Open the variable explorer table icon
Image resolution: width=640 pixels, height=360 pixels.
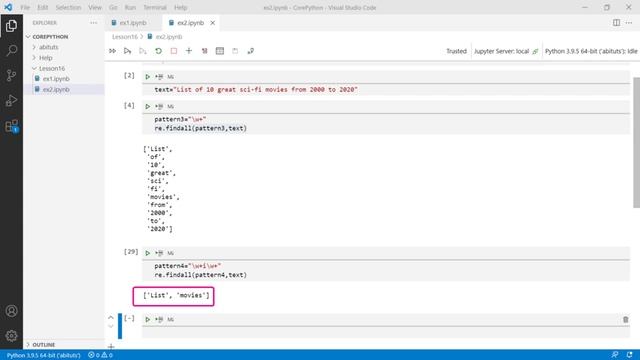pos(220,51)
